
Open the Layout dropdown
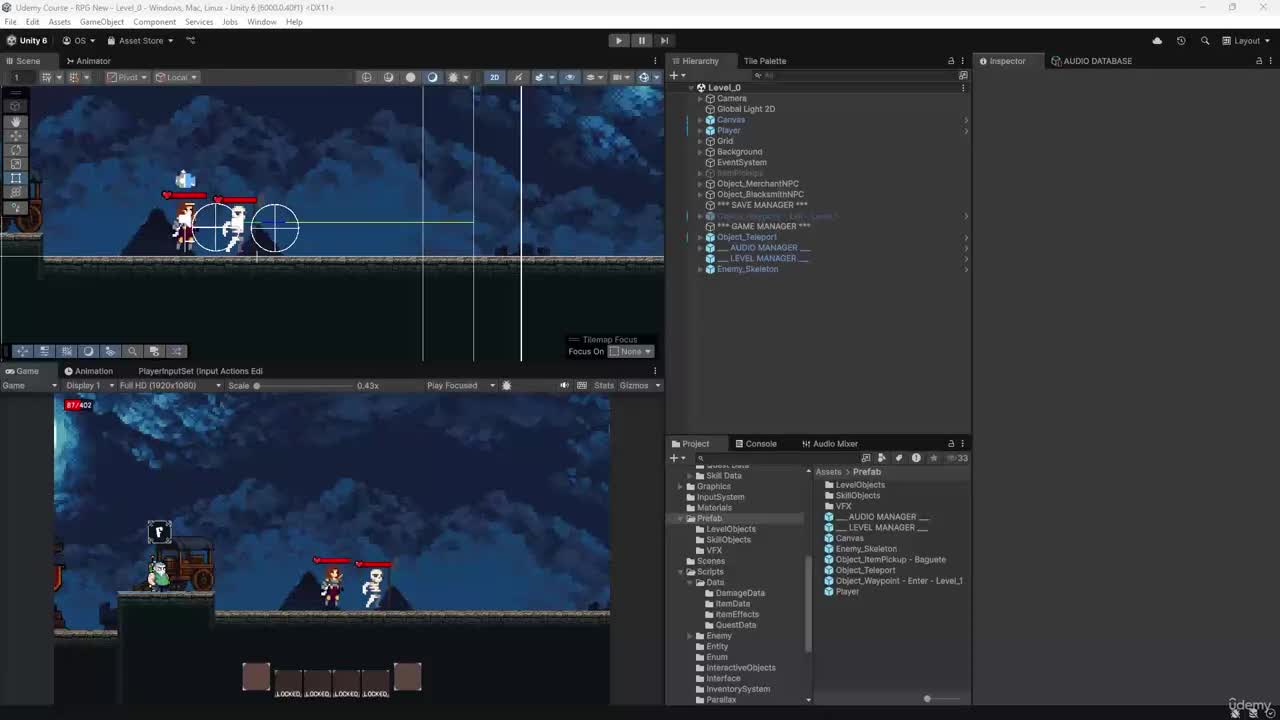pos(1247,41)
